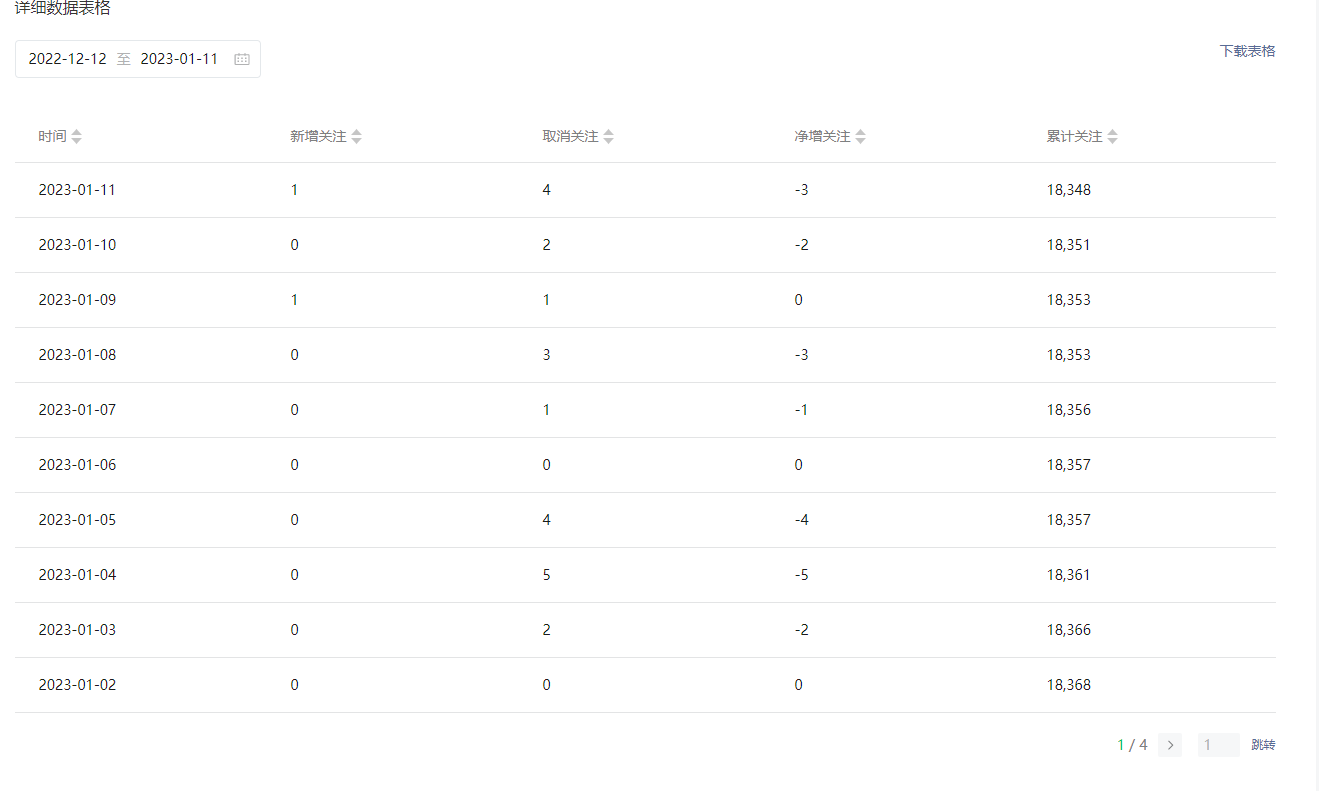This screenshot has width=1319, height=791.
Task: Click end date 2023-01-11 in range picker
Action: pos(179,59)
